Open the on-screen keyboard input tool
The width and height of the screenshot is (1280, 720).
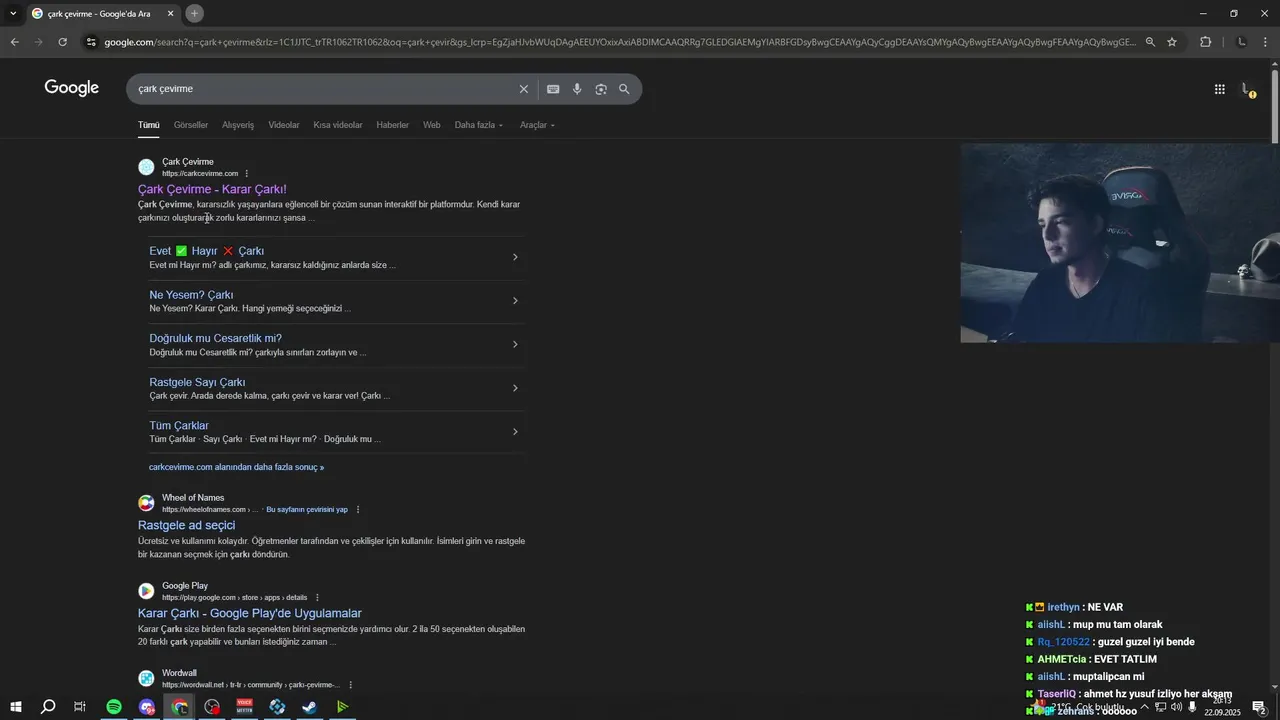[x=553, y=89]
